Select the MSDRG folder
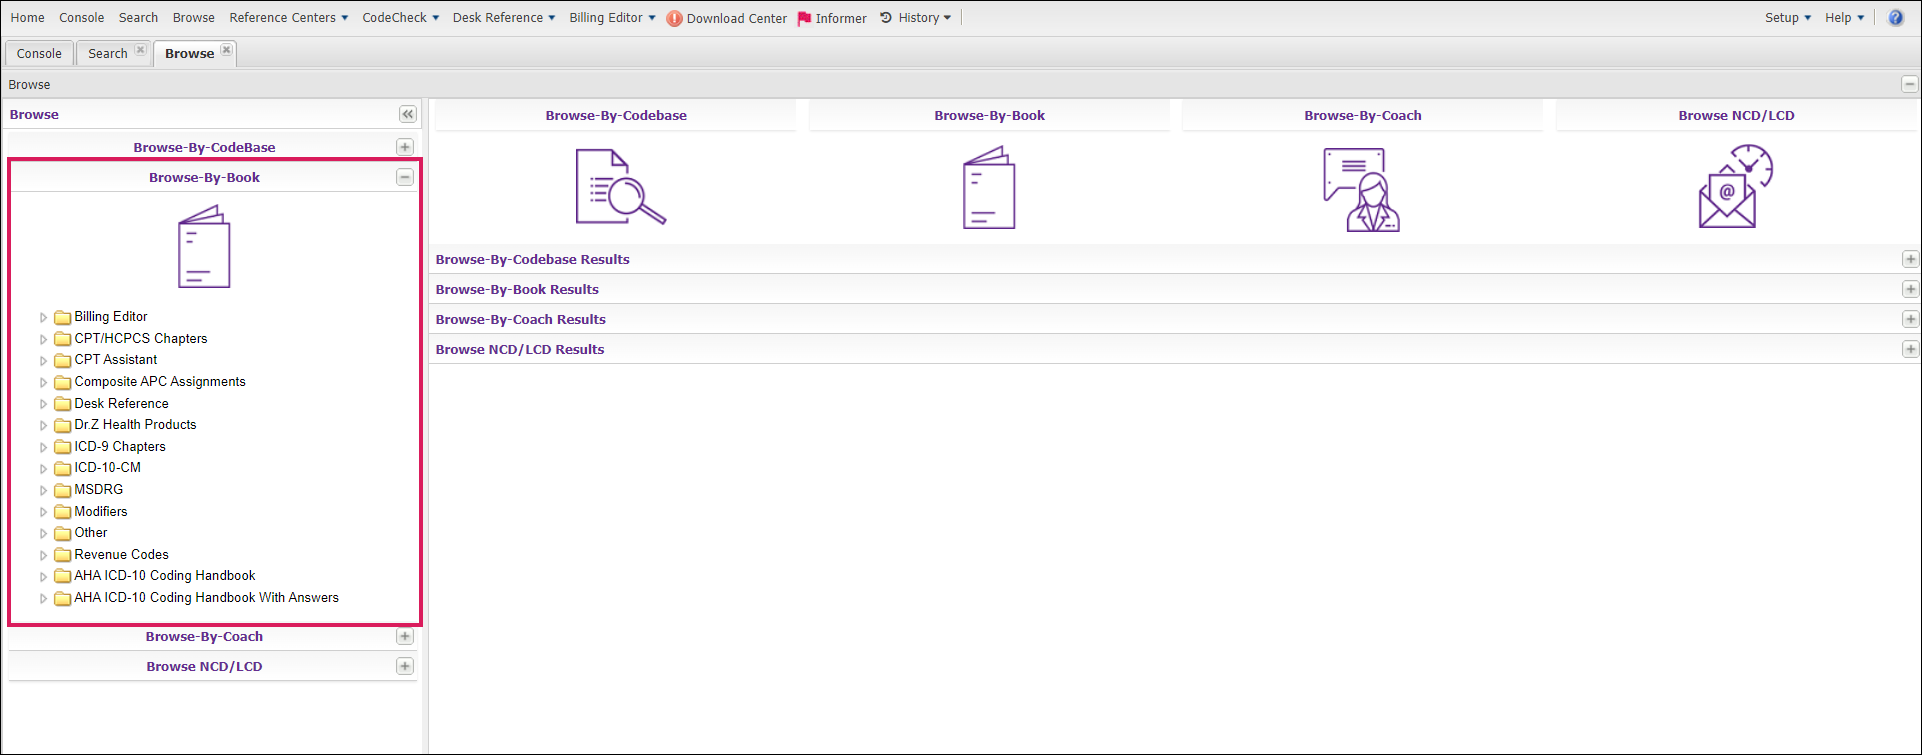 coord(98,489)
